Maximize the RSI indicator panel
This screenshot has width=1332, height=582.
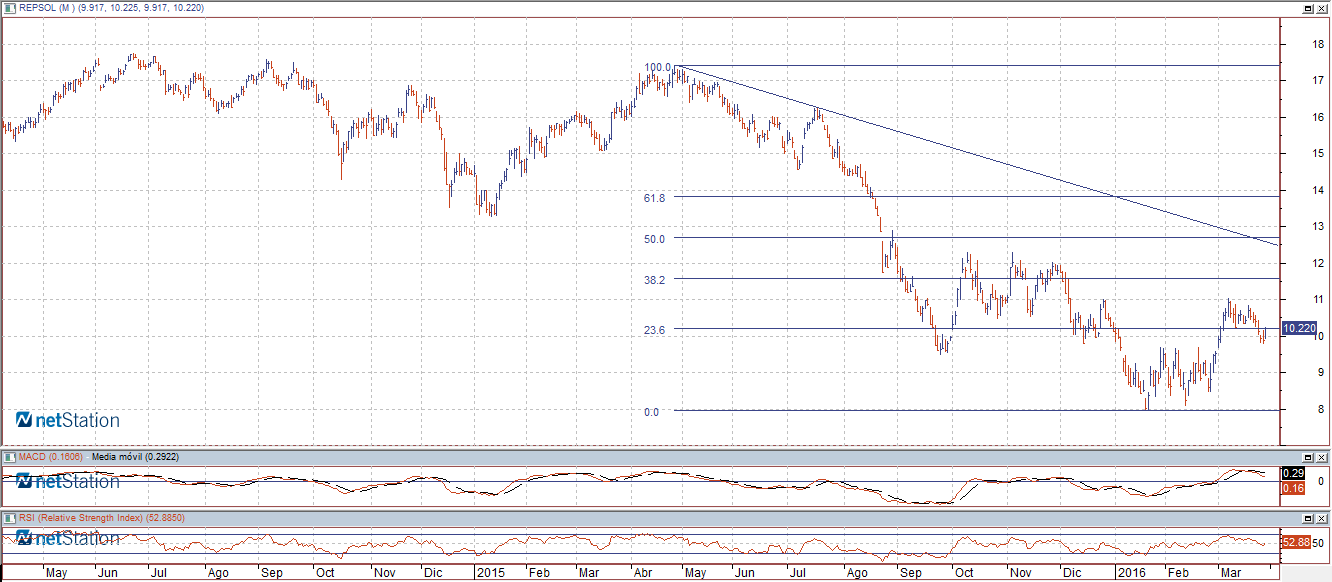tap(1308, 518)
